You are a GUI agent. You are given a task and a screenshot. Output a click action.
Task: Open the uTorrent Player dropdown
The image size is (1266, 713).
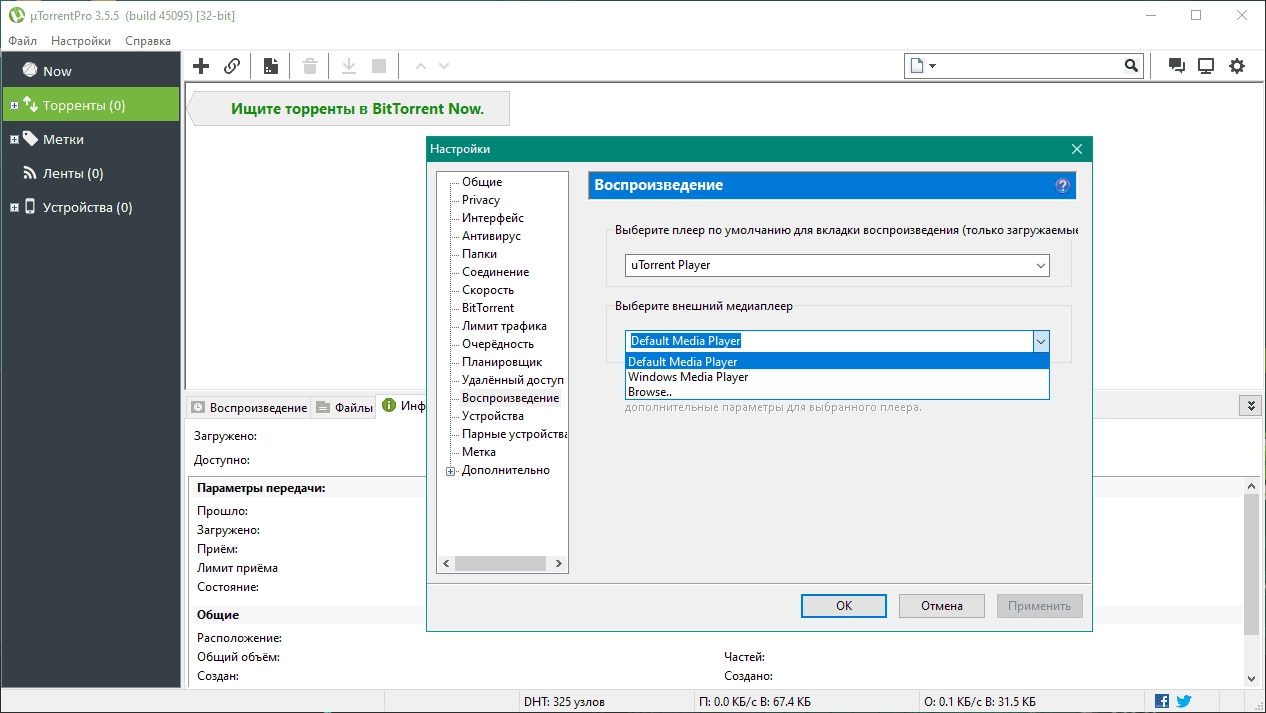[837, 265]
